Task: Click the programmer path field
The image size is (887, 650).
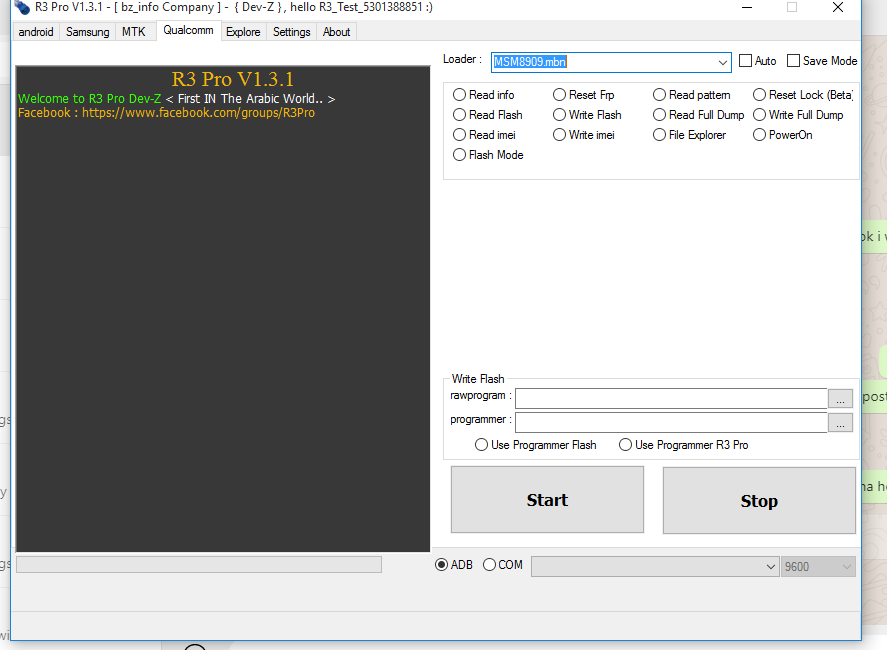Action: 671,423
